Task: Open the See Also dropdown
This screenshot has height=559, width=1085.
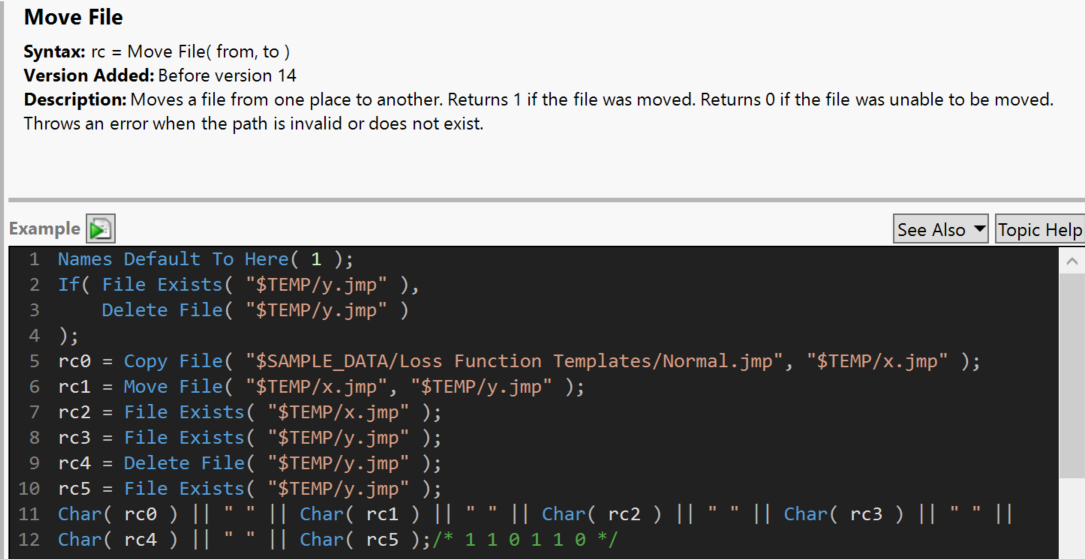Action: tap(941, 229)
